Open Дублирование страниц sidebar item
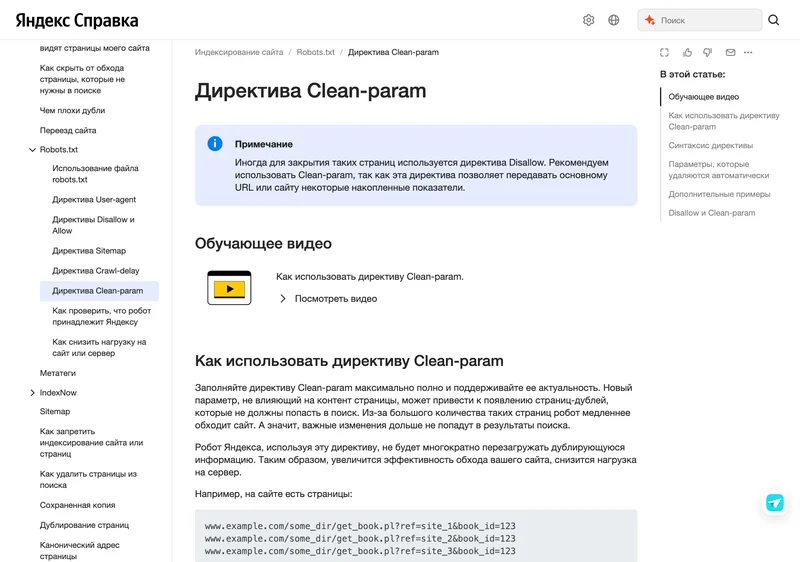The width and height of the screenshot is (800, 562). click(84, 525)
